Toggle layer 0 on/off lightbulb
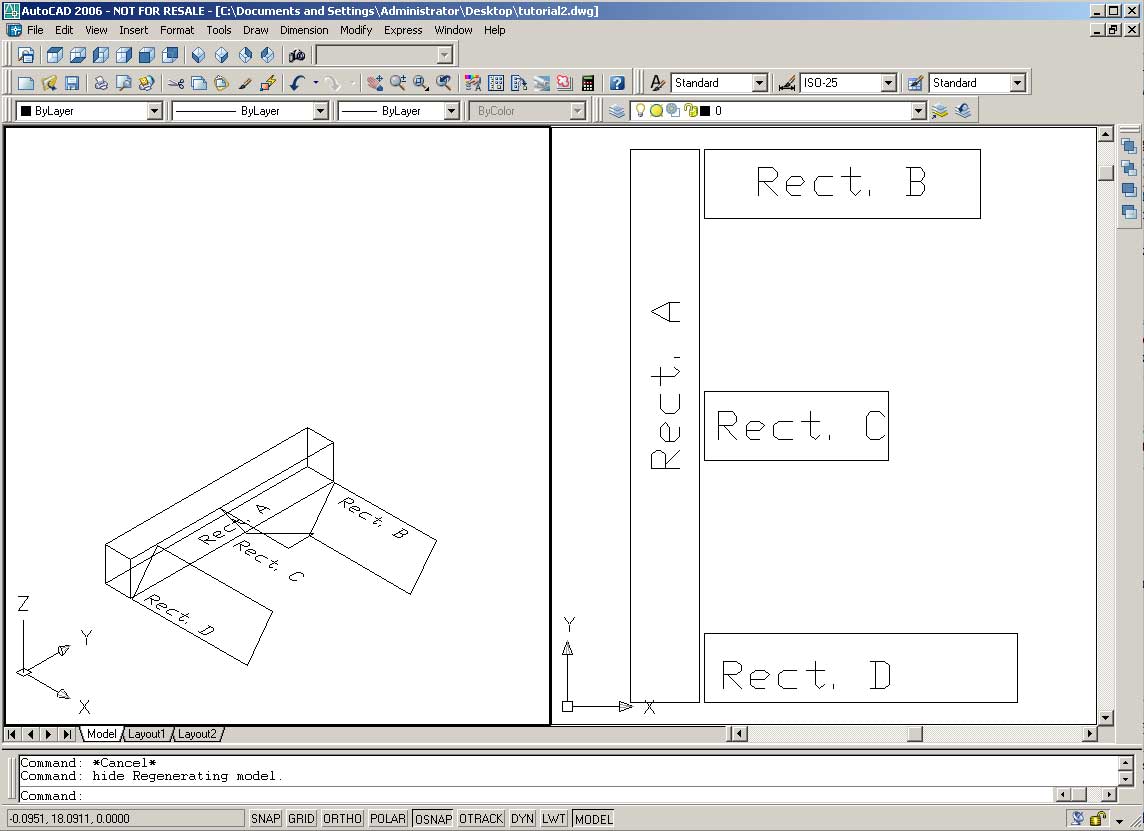 pyautogui.click(x=640, y=111)
